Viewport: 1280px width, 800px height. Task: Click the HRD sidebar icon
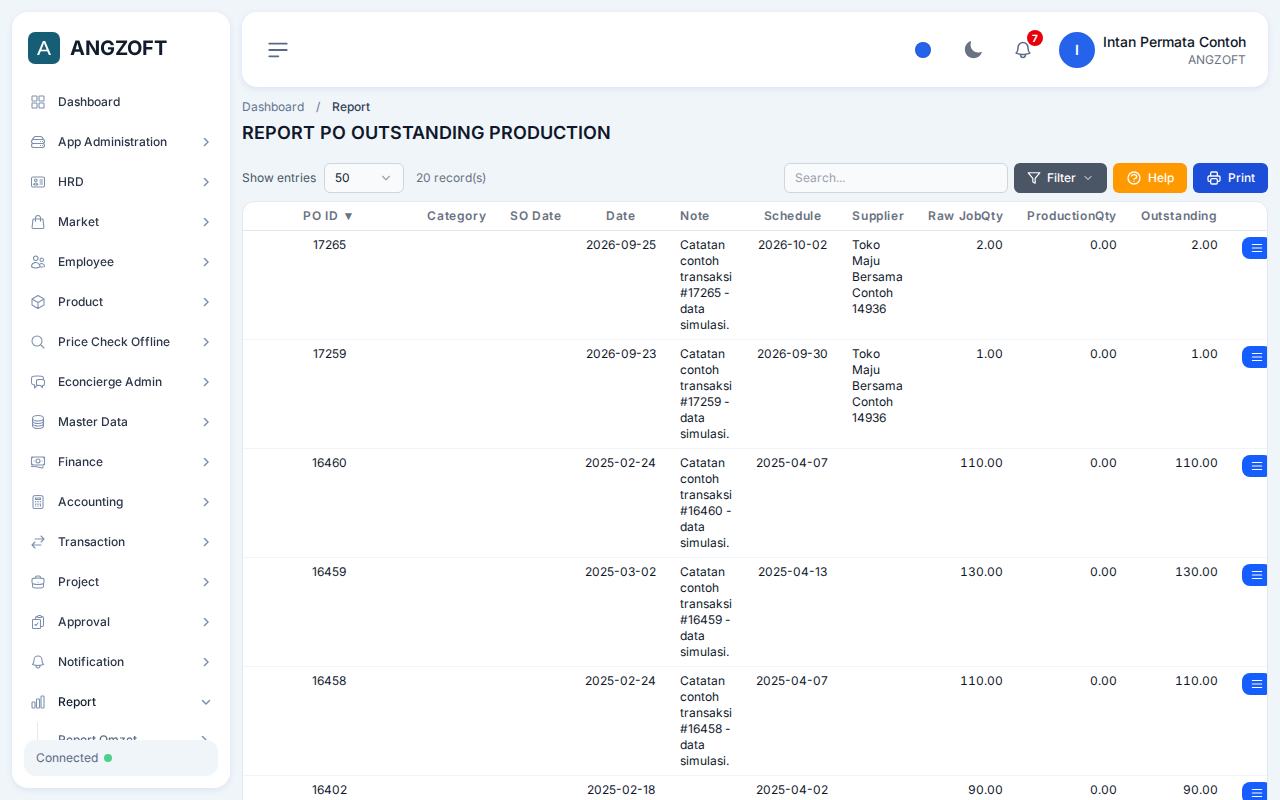pyautogui.click(x=38, y=182)
